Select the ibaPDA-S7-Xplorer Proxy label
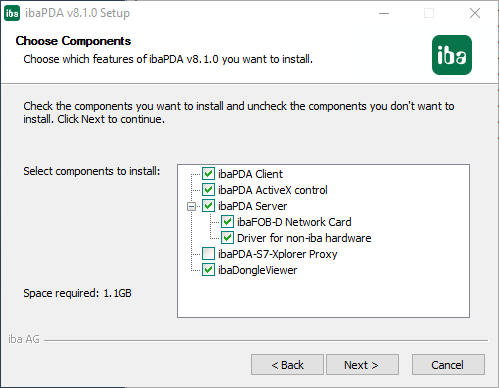Viewport: 499px width, 388px height. click(x=278, y=254)
